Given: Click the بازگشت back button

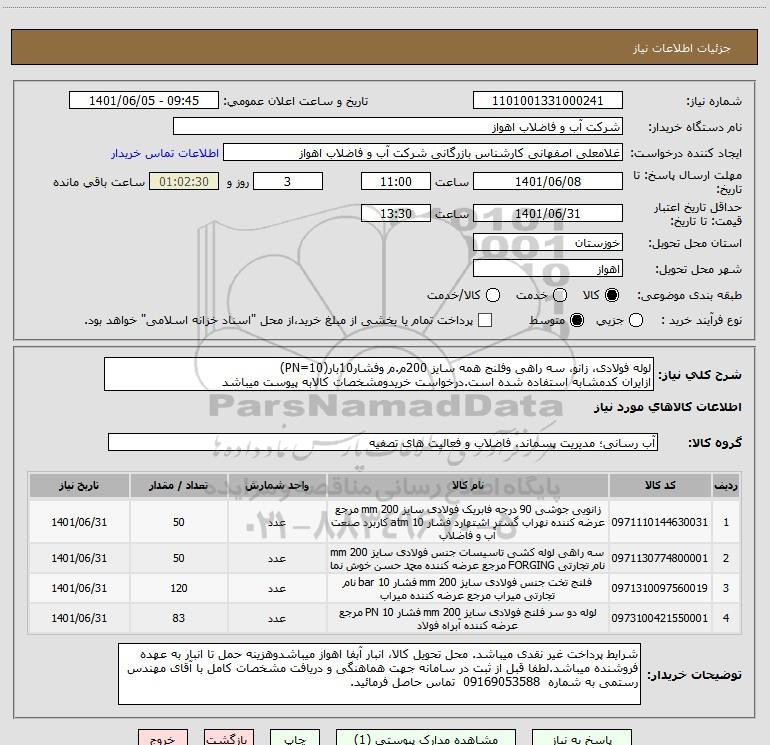Looking at the screenshot, I should 229,738.
